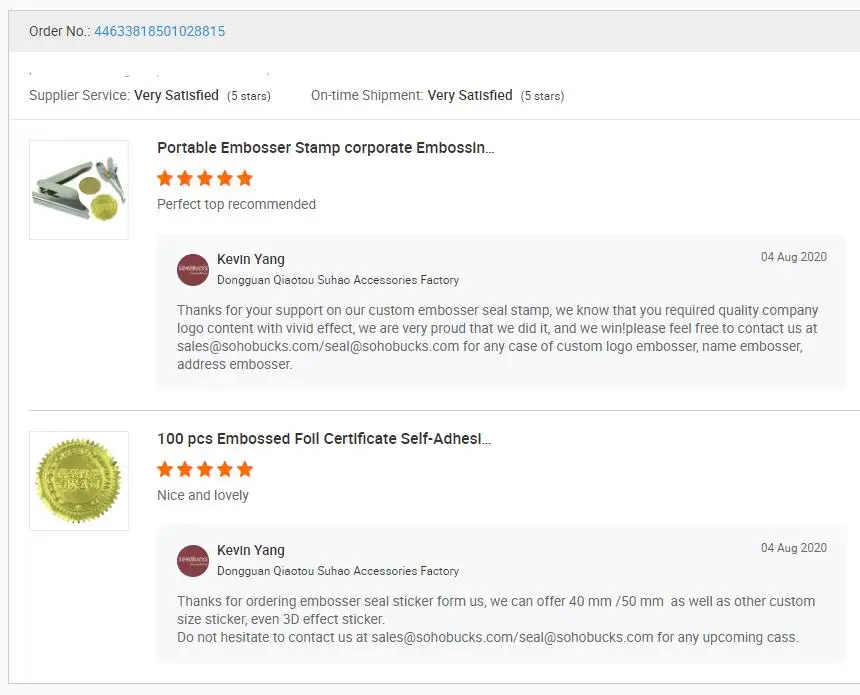Click the star rating under Embossed Foil Certificate

[x=205, y=470]
